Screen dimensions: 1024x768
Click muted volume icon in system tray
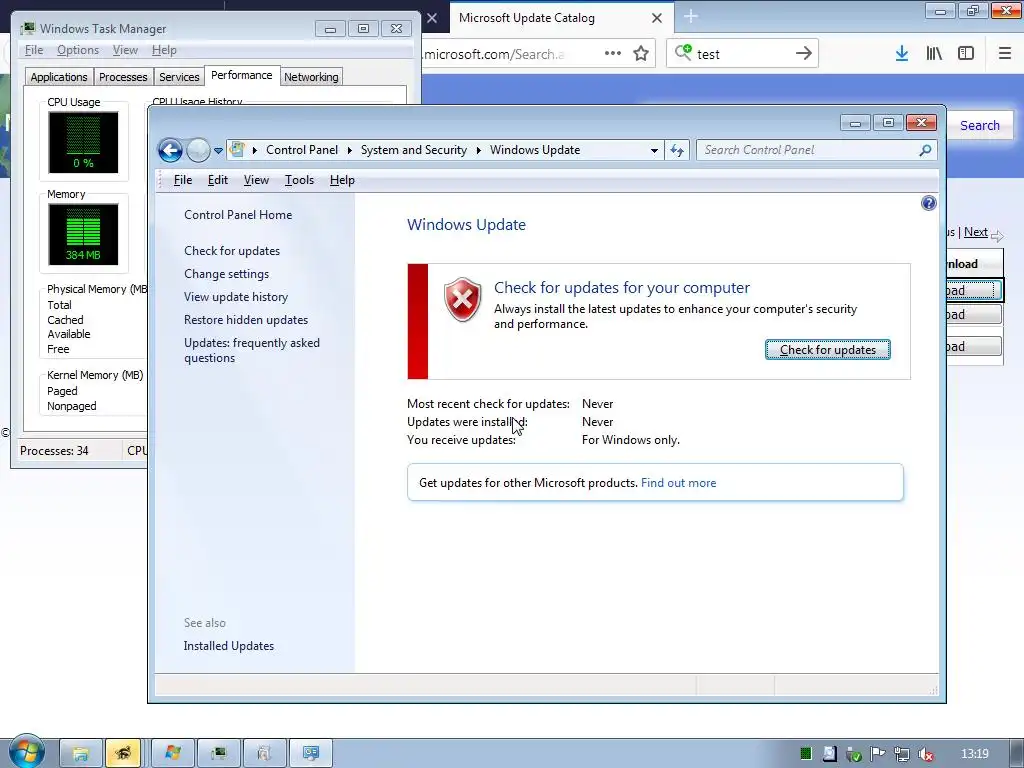925,754
